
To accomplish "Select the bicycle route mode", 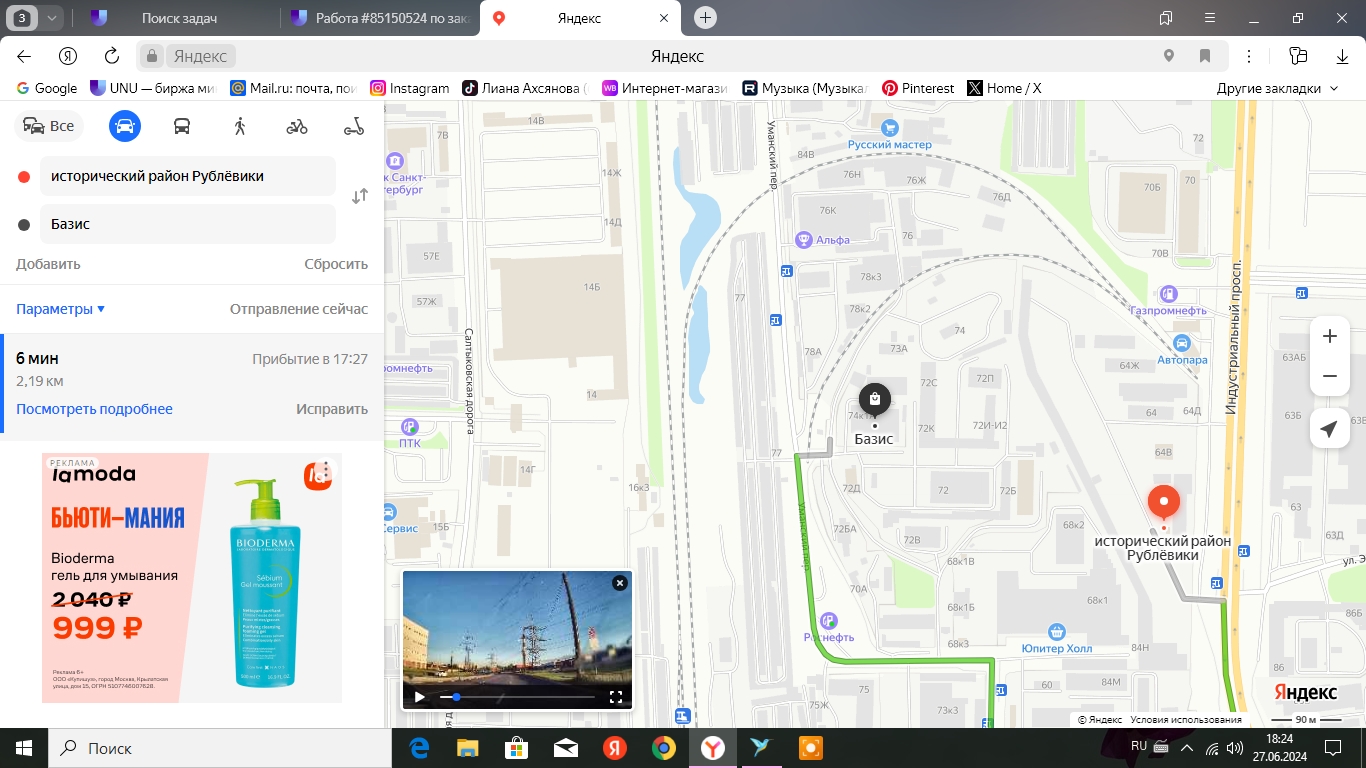I will click(x=297, y=126).
